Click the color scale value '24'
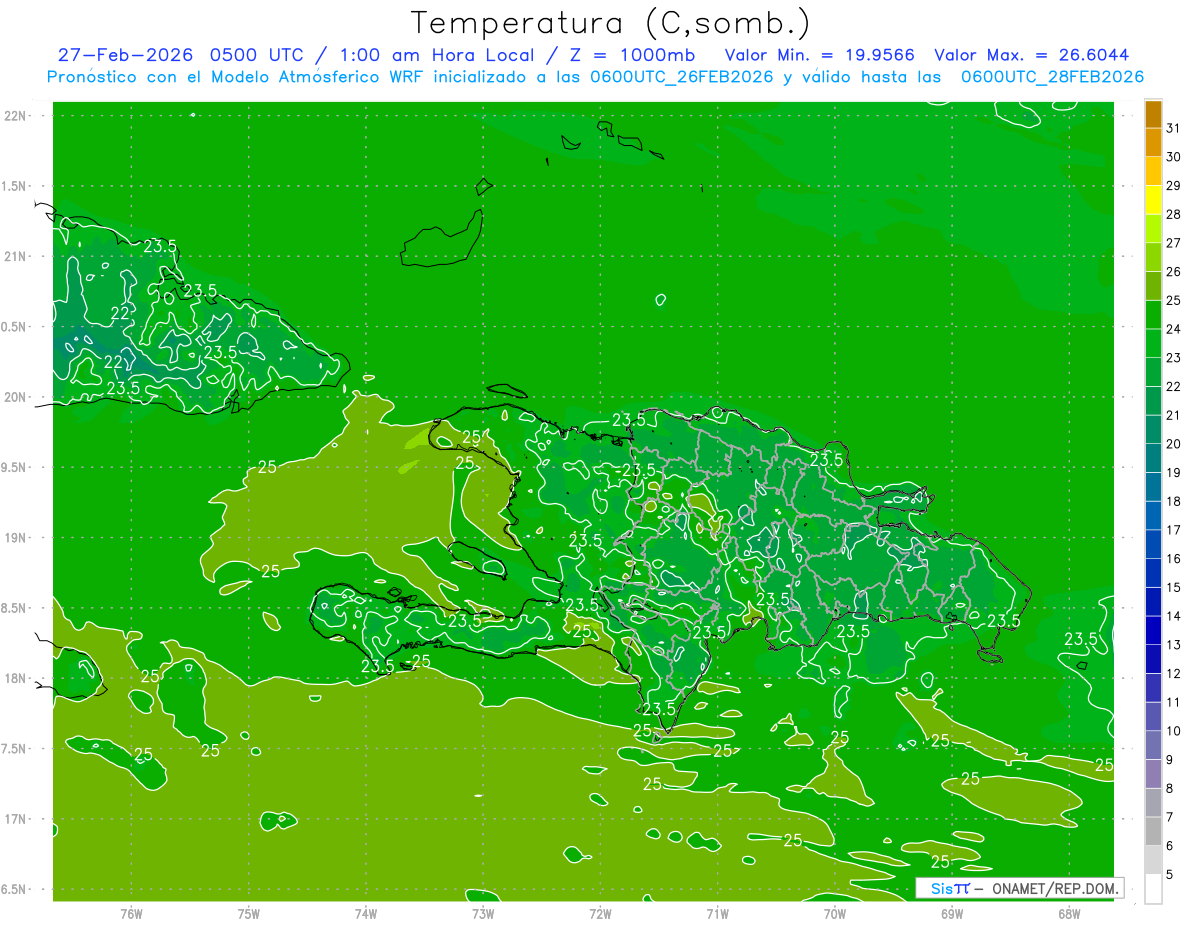 (1174, 328)
